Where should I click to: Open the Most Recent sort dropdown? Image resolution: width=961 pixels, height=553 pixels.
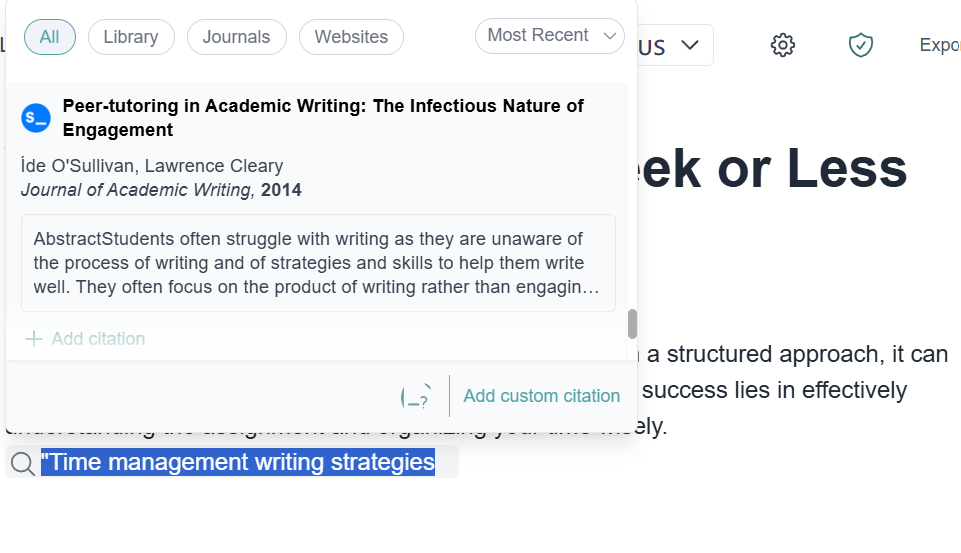(x=540, y=36)
